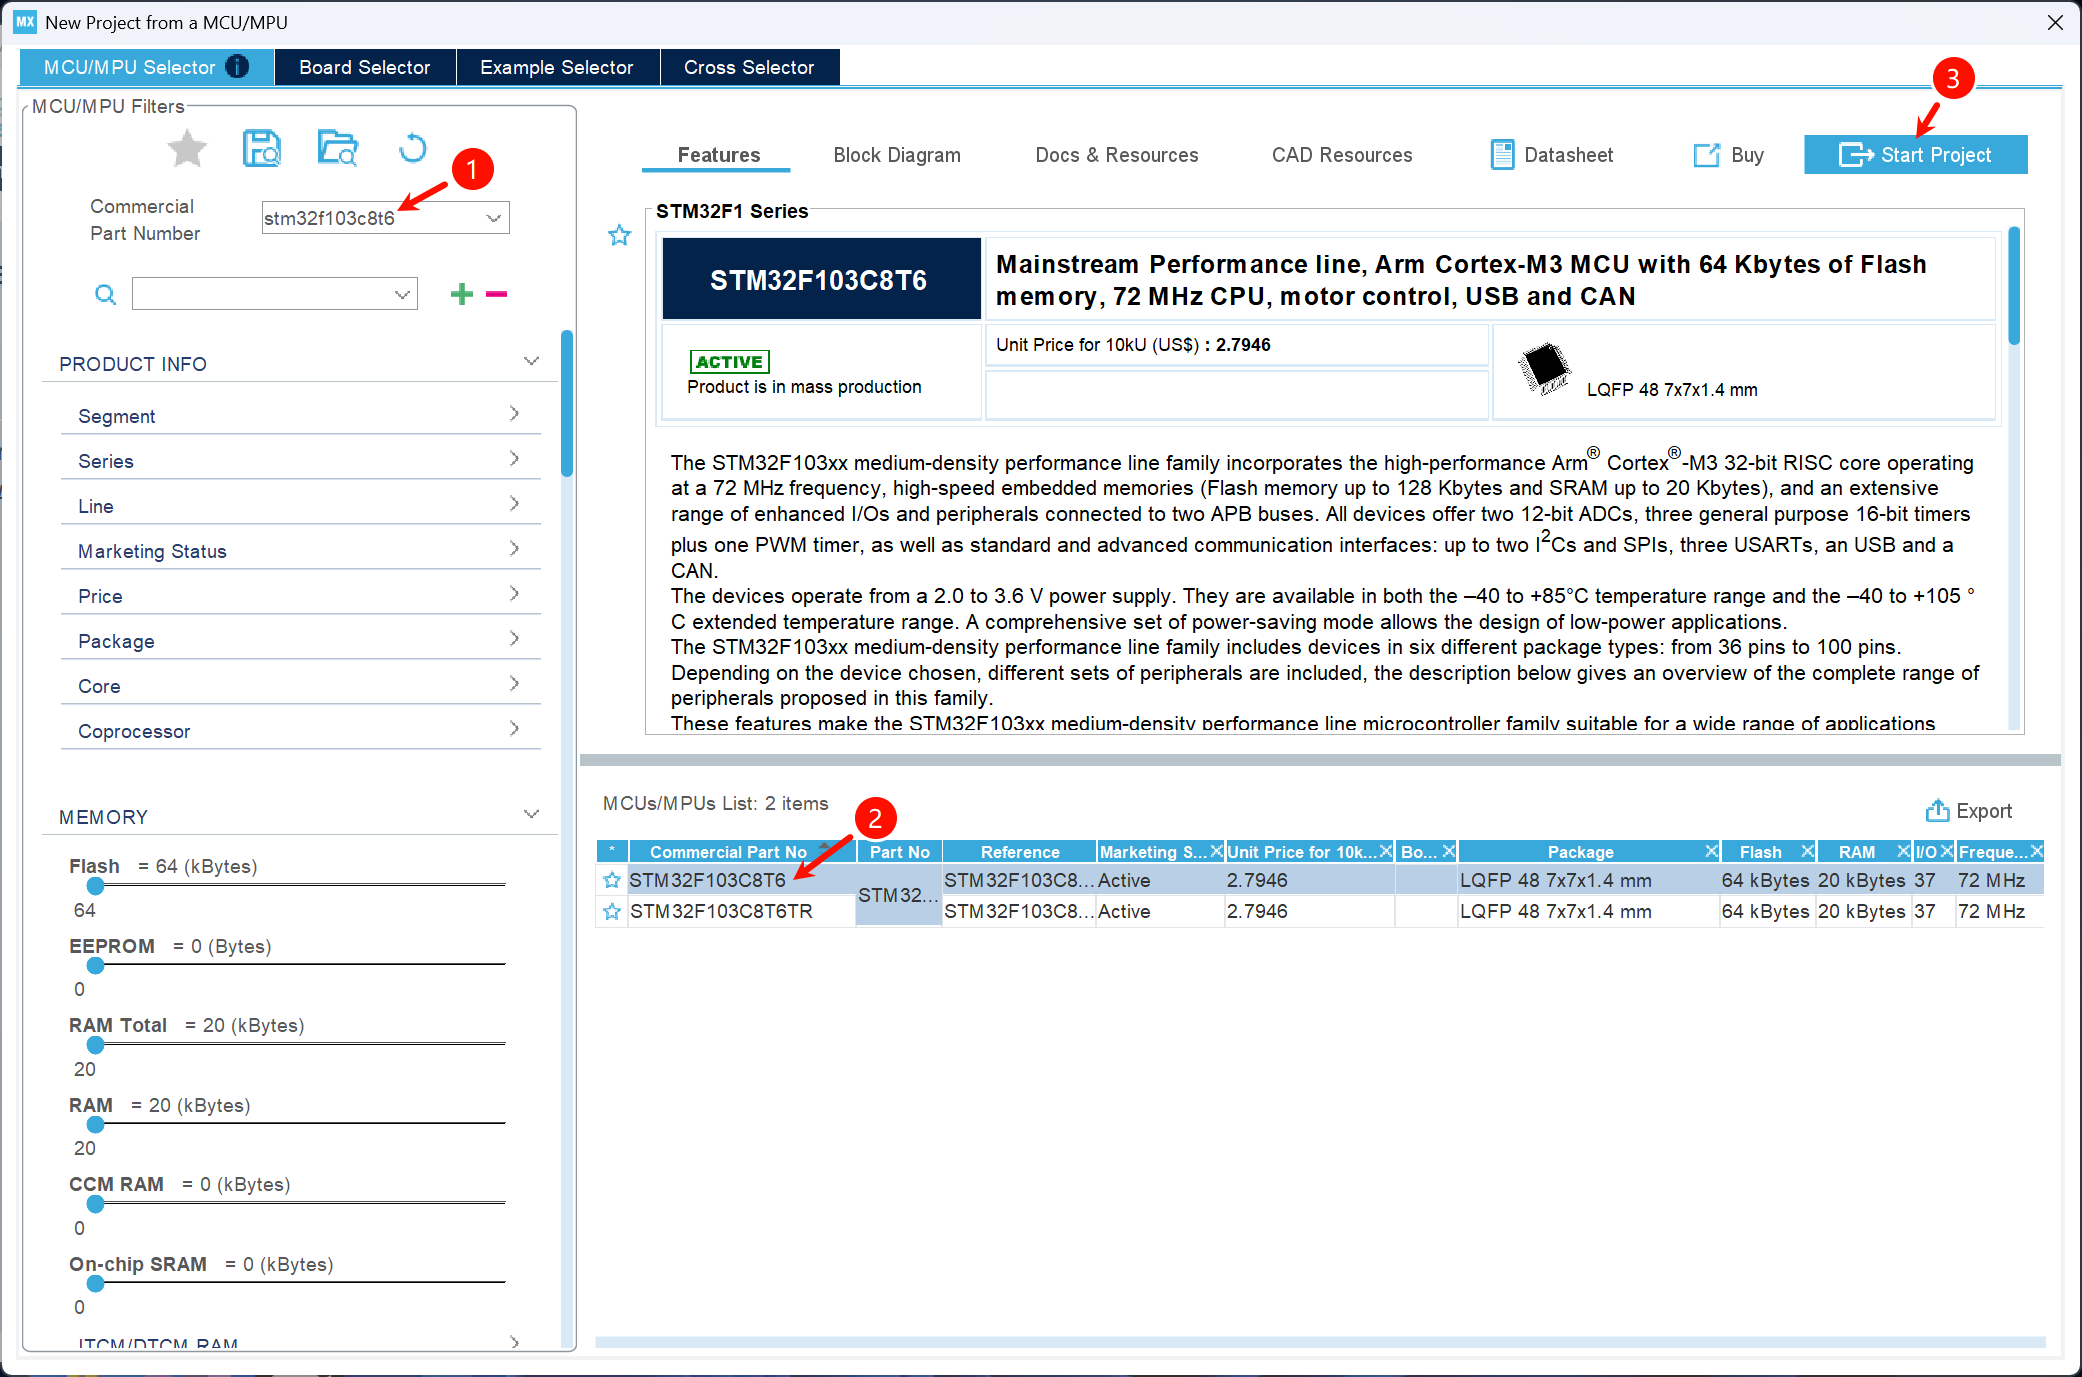Click the Reference column header
This screenshot has width=2082, height=1377.
(x=1020, y=852)
